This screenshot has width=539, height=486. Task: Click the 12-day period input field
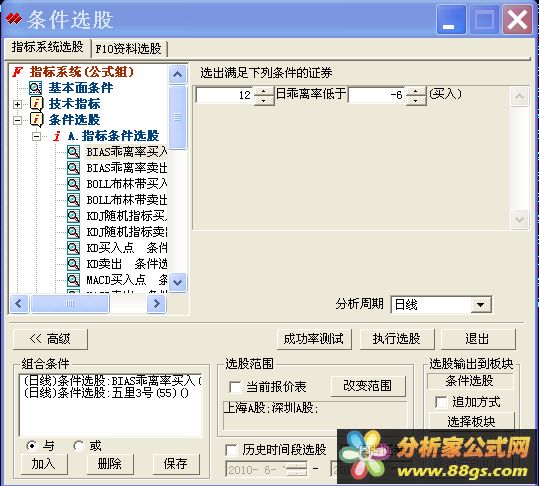225,95
